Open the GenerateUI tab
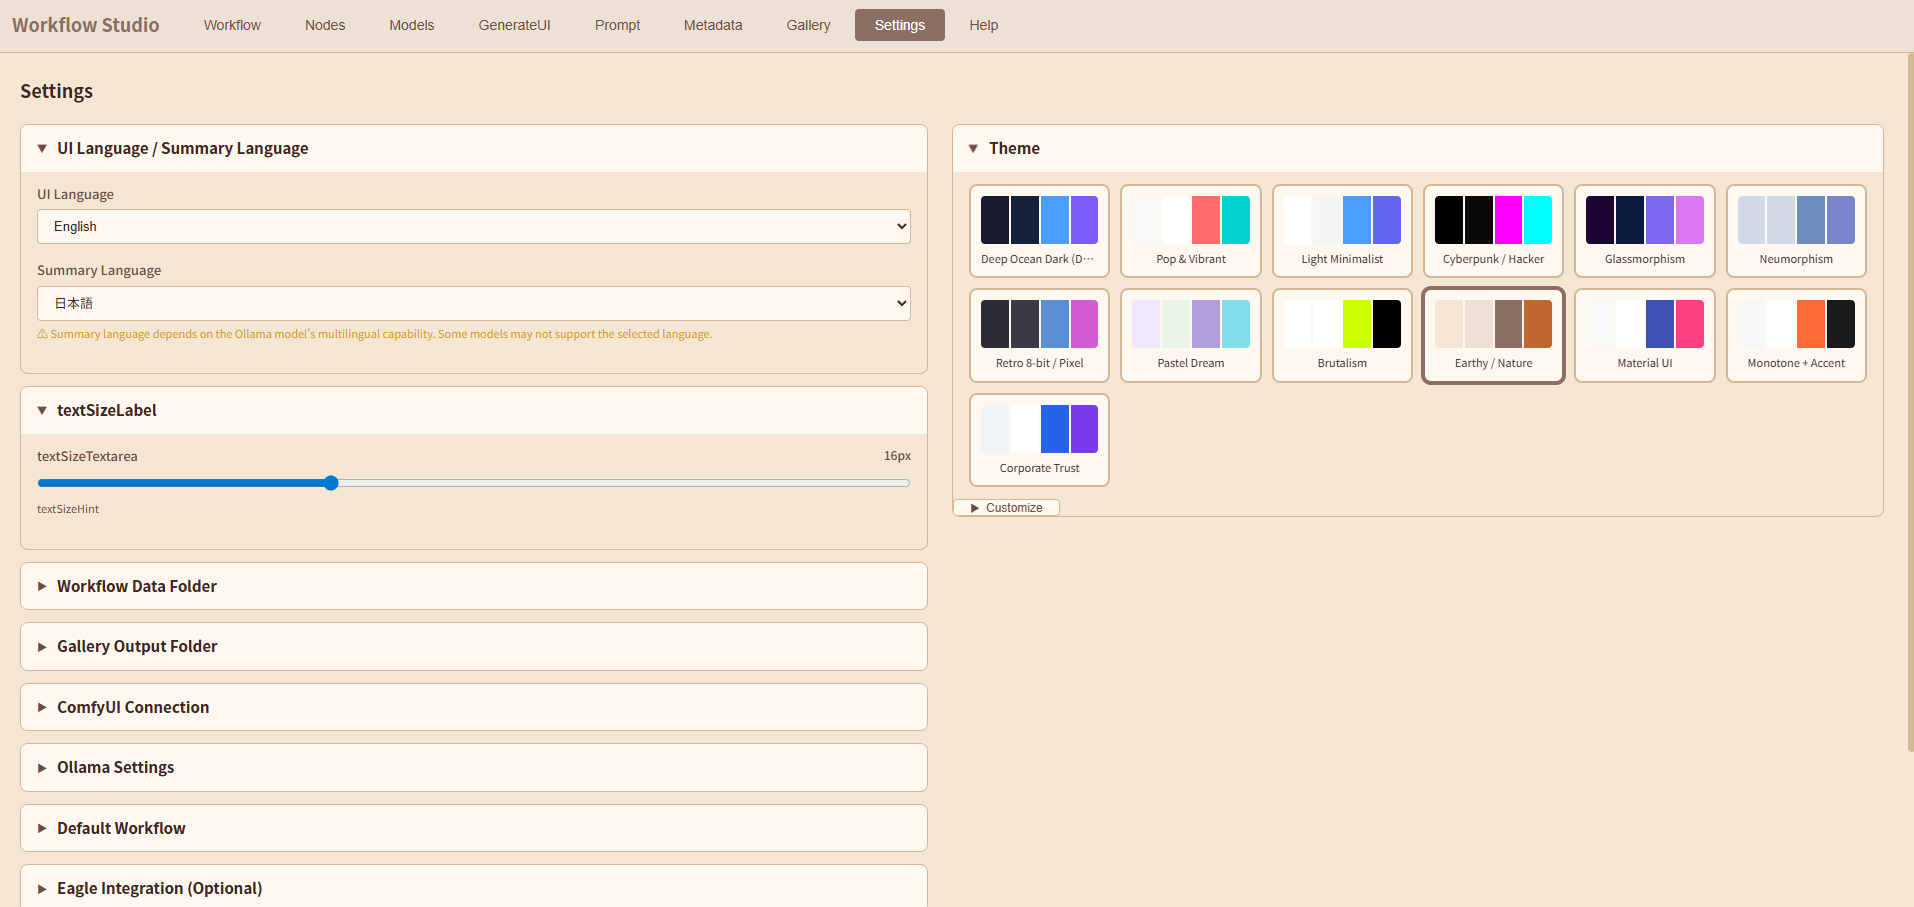Image resolution: width=1914 pixels, height=907 pixels. click(x=514, y=25)
